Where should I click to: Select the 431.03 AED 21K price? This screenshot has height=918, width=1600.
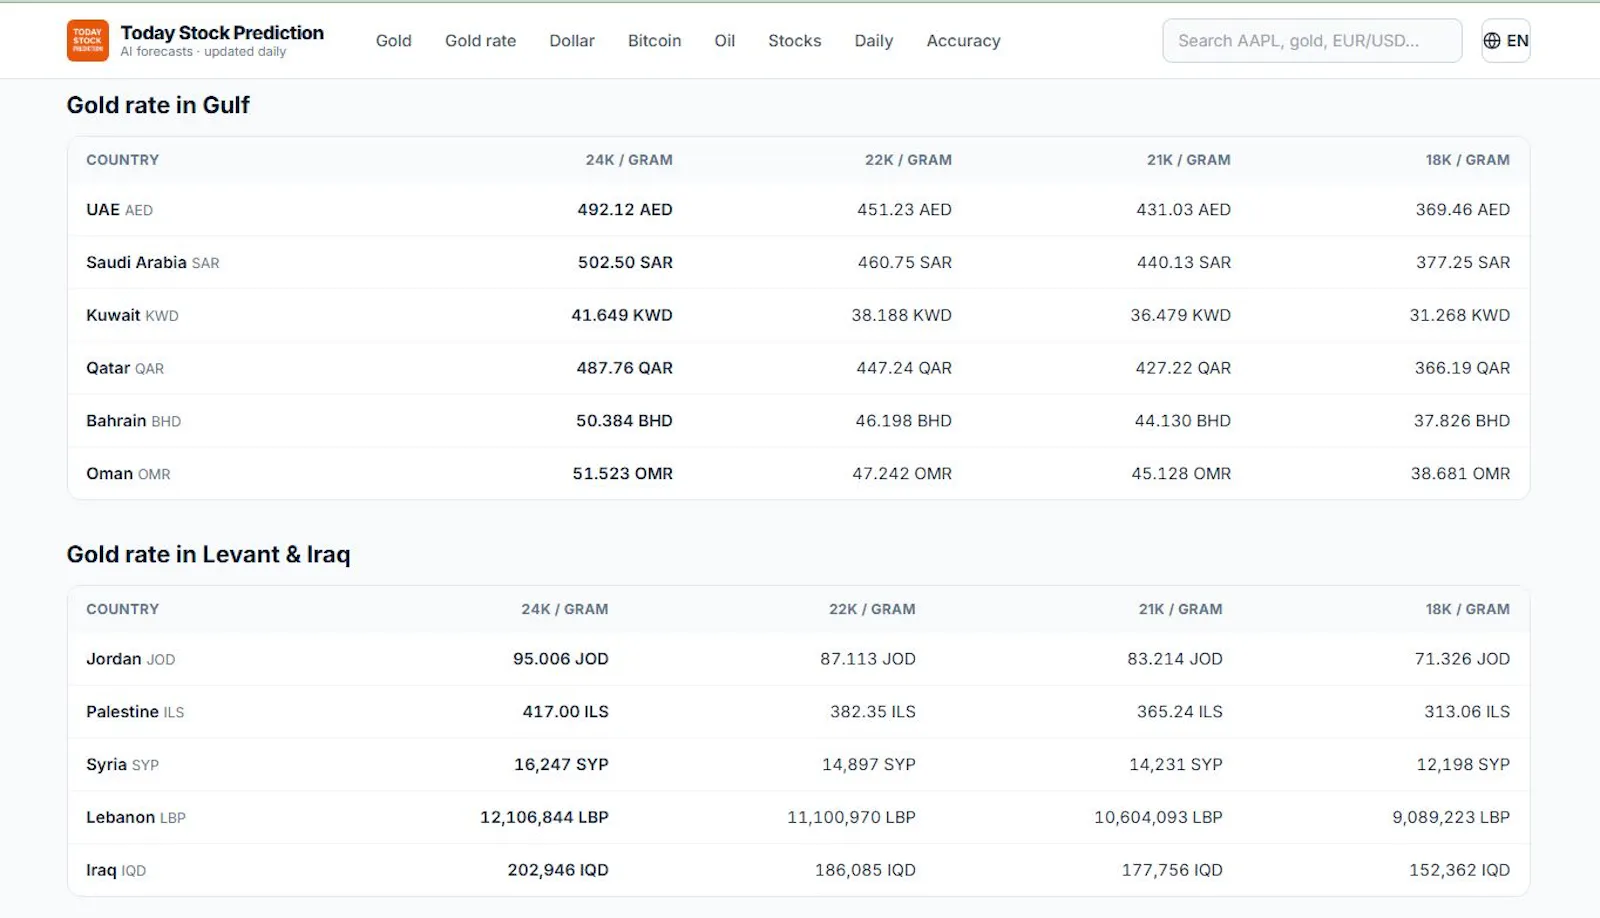click(x=1183, y=210)
